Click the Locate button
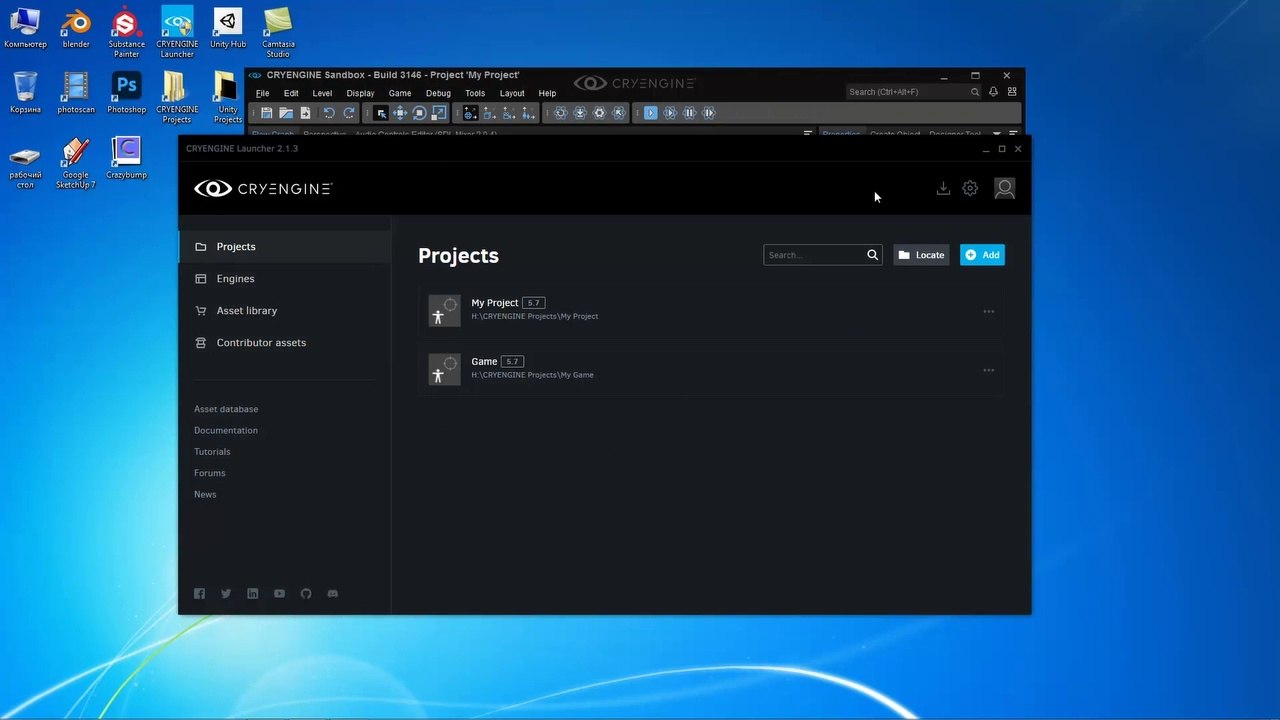Image resolution: width=1280 pixels, height=720 pixels. pyautogui.click(x=921, y=255)
